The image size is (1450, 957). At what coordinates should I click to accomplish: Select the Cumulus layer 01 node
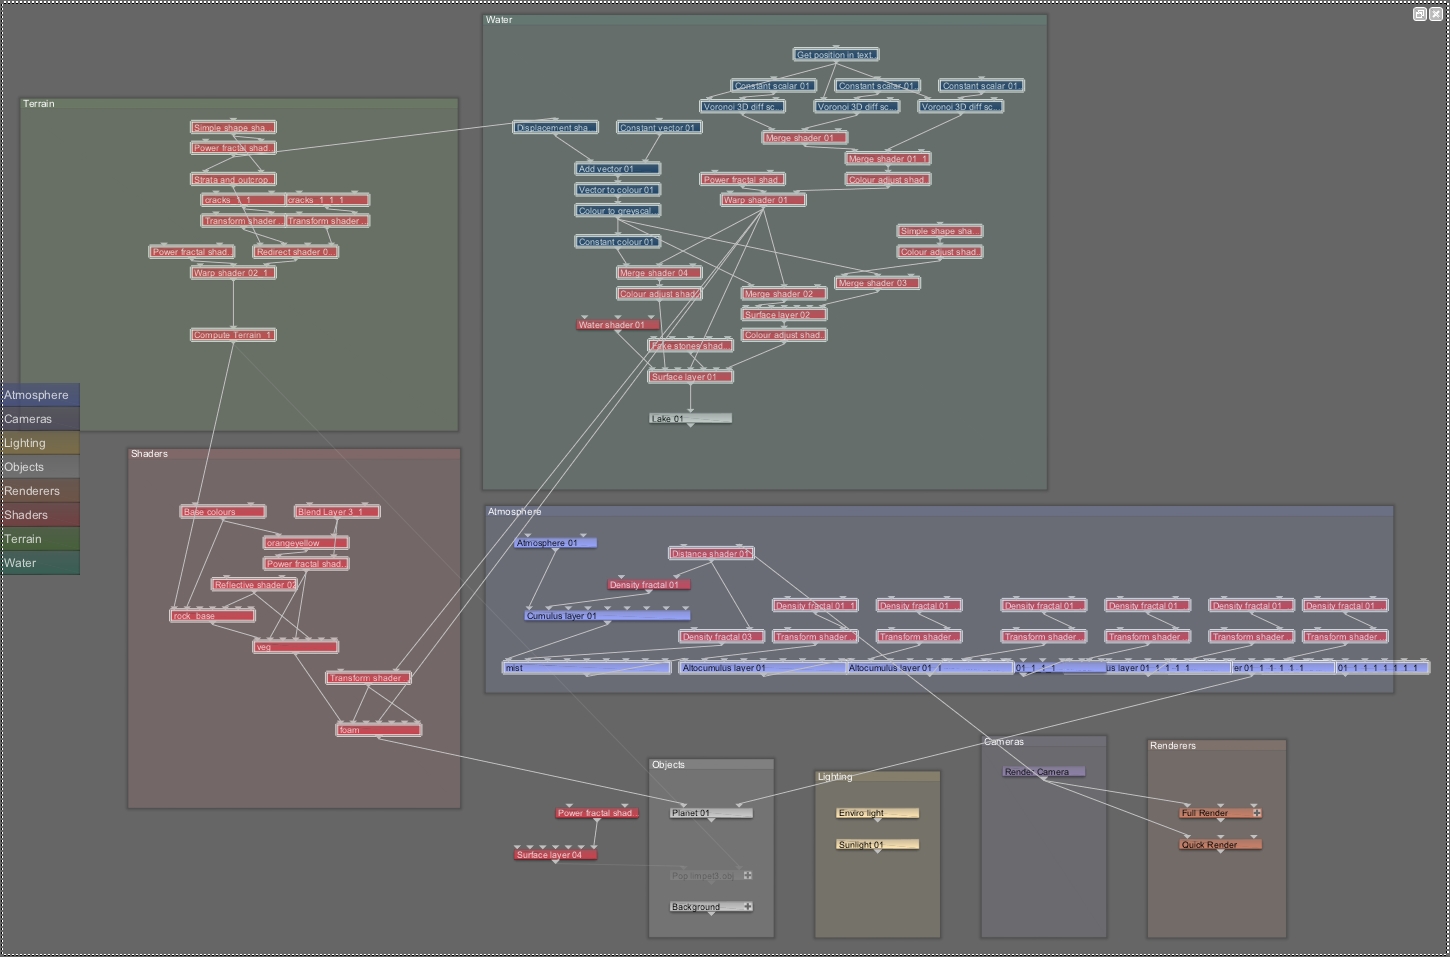pyautogui.click(x=607, y=616)
